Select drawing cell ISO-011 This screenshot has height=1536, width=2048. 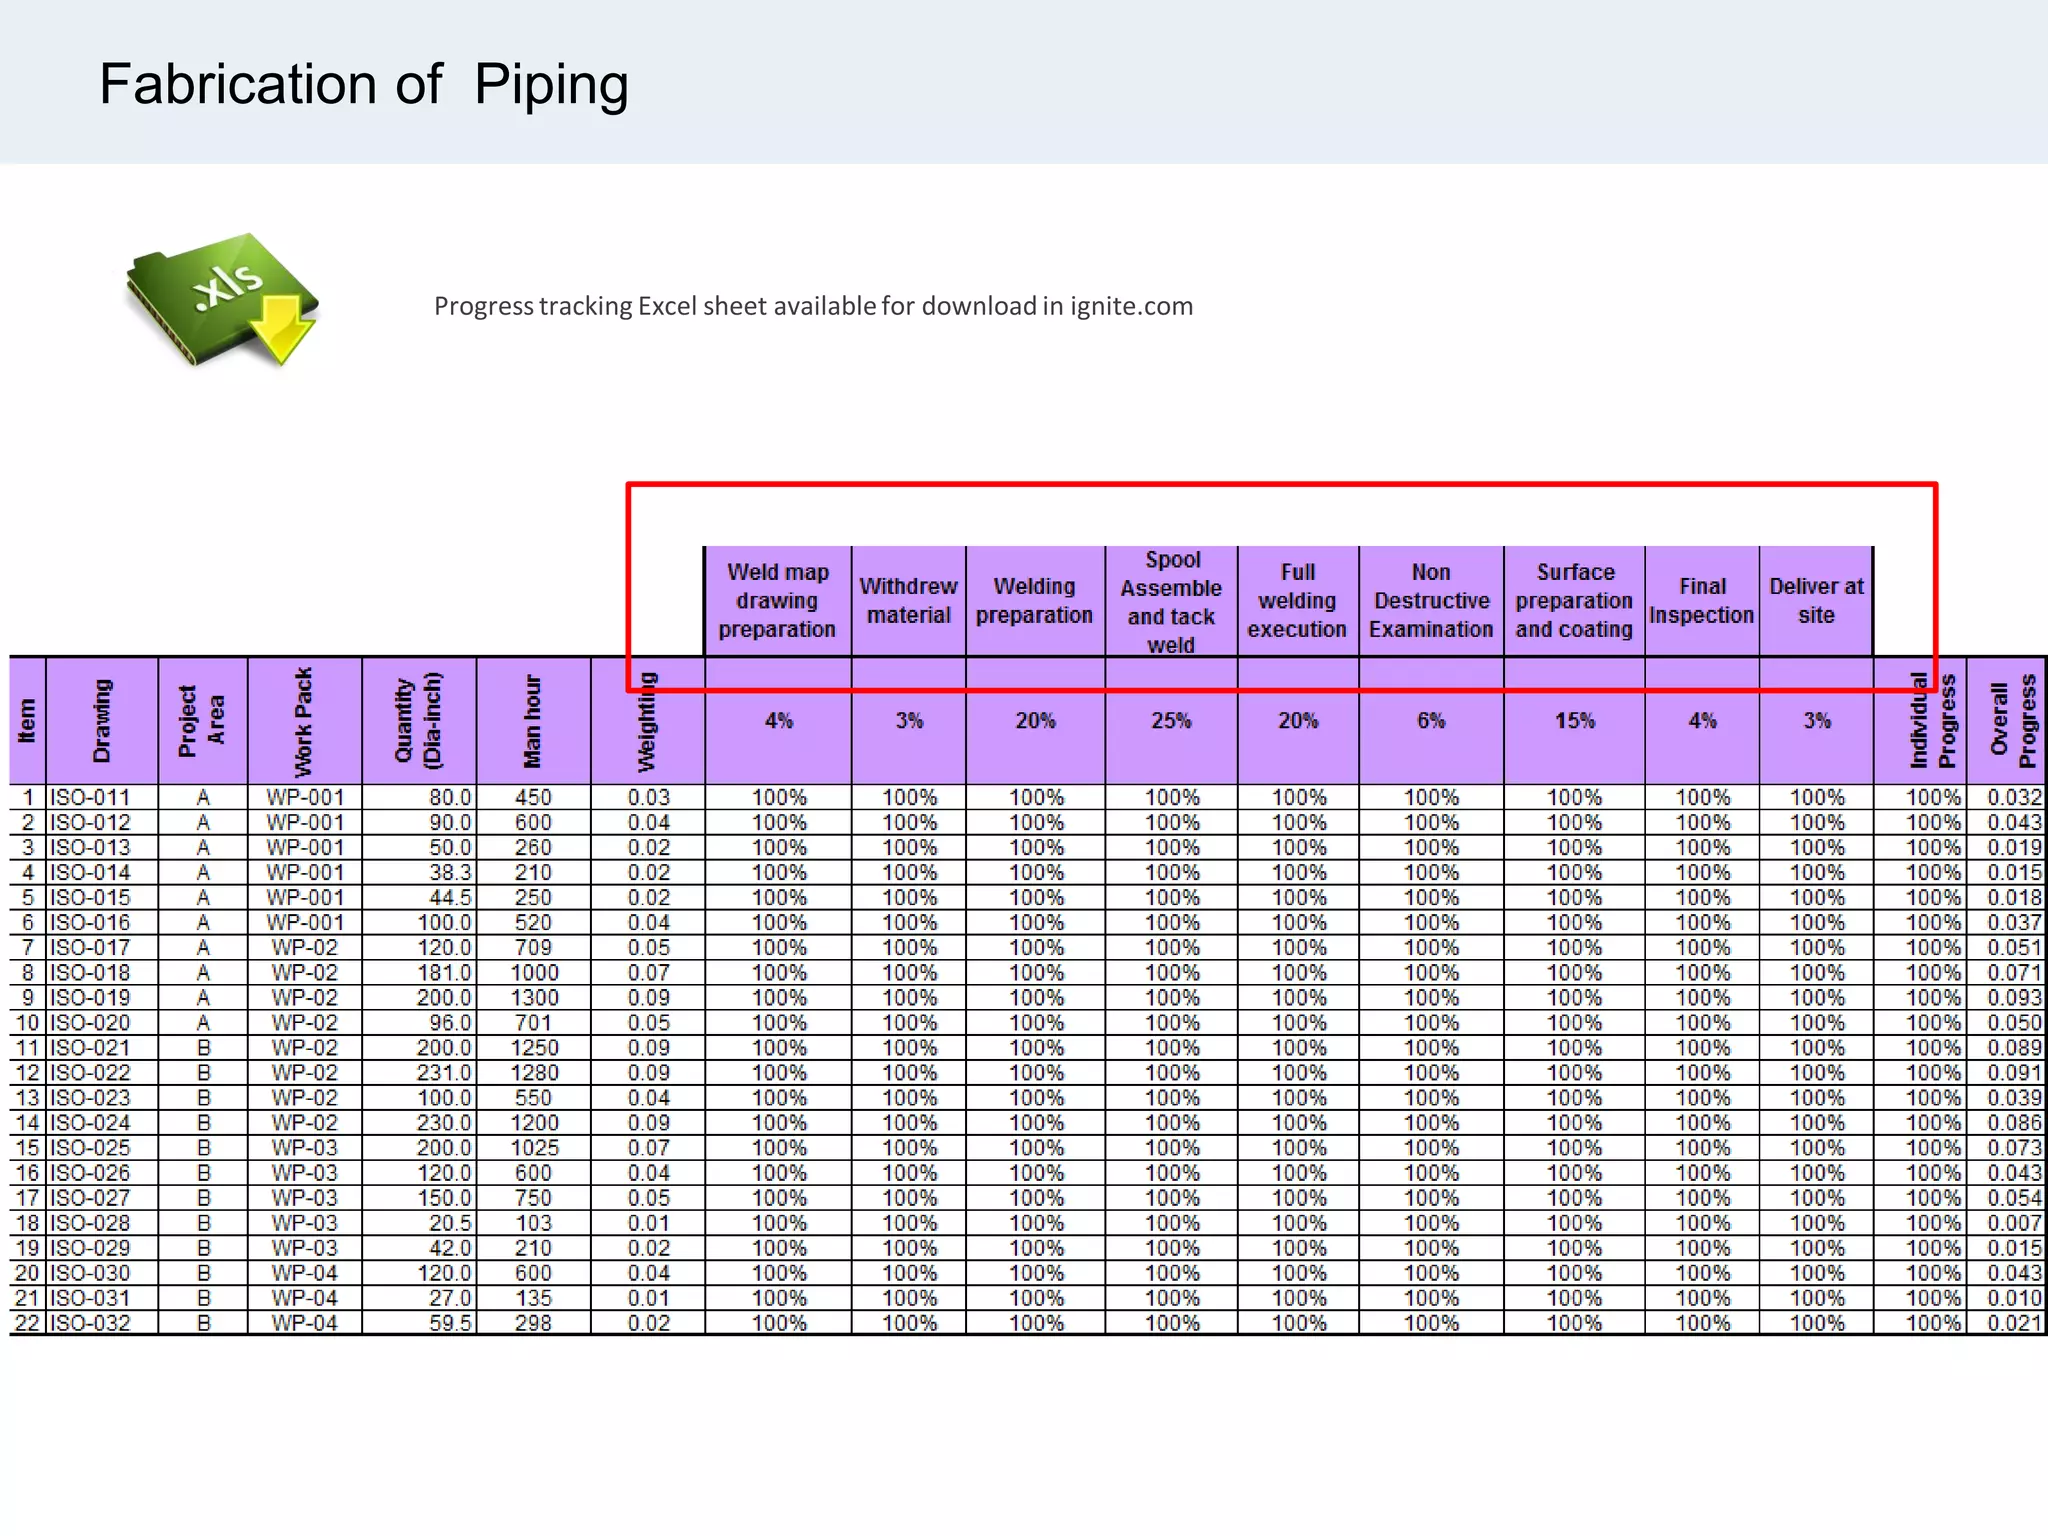(x=102, y=798)
